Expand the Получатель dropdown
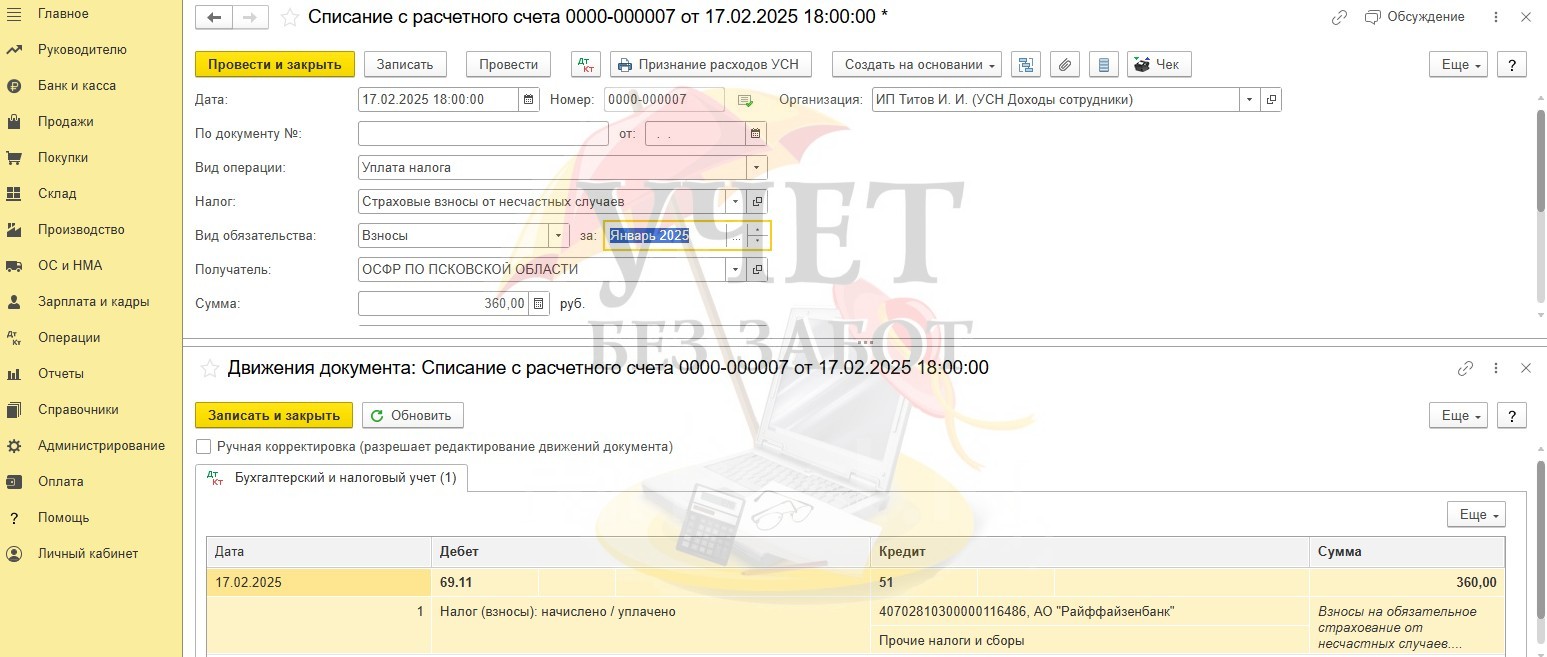 click(736, 270)
